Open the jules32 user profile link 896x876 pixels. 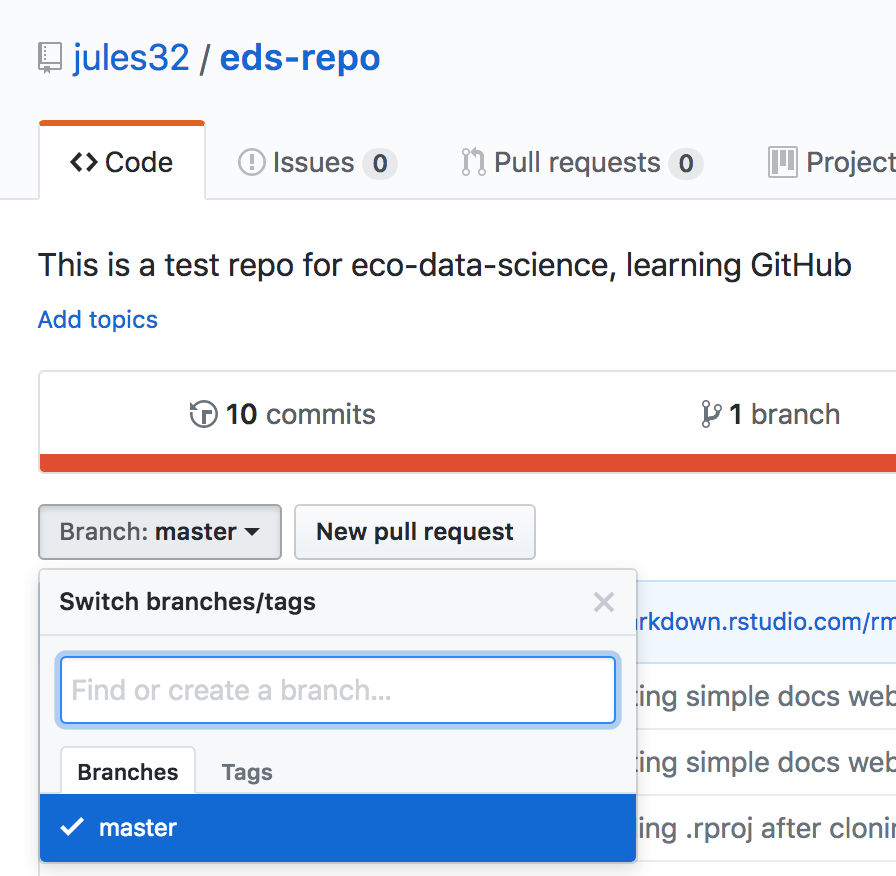(x=131, y=58)
